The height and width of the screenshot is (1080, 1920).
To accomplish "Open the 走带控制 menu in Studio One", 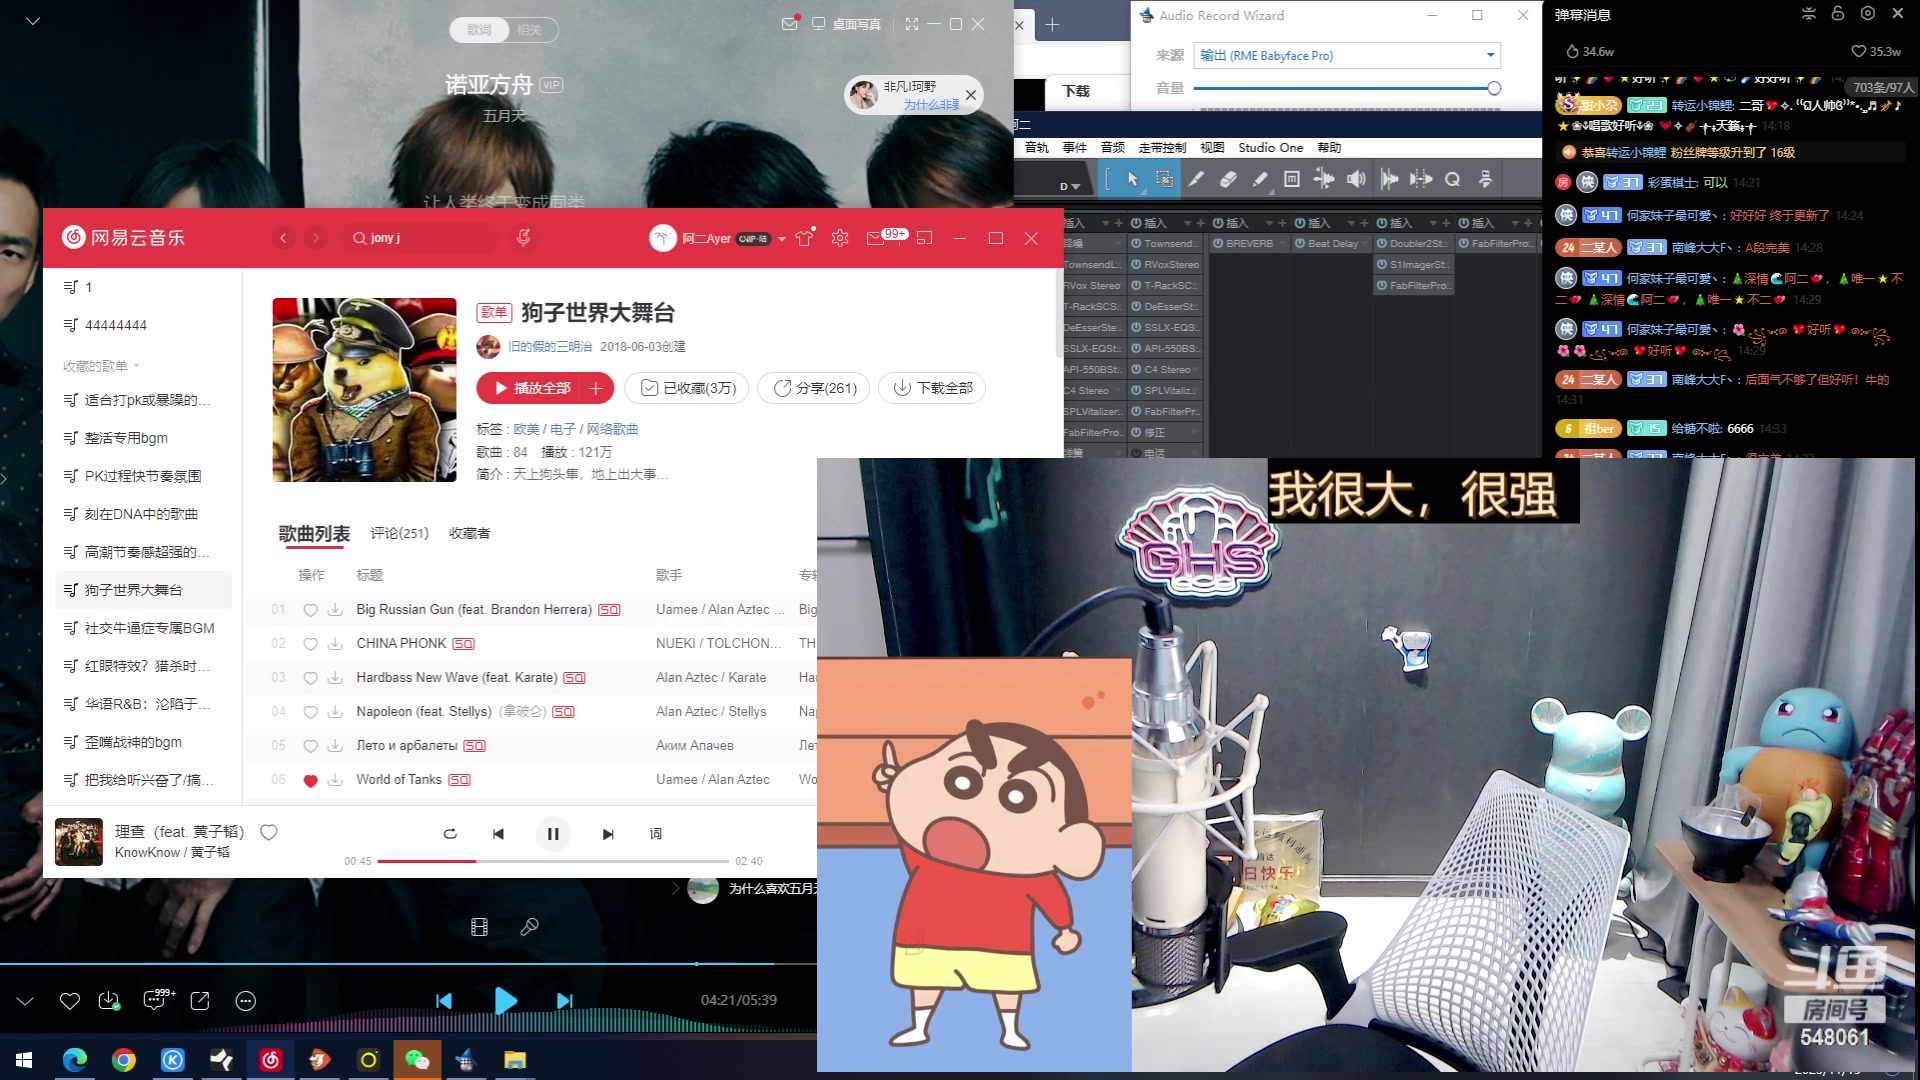I will tap(1162, 148).
